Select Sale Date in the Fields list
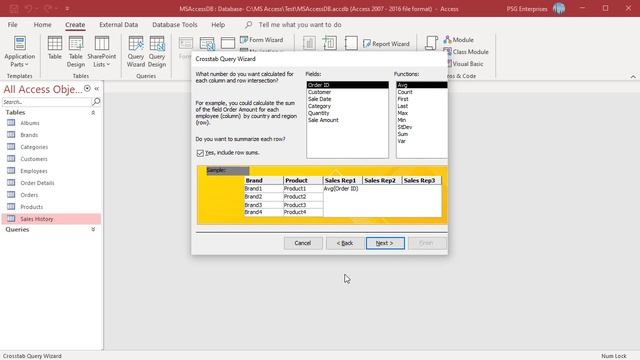The height and width of the screenshot is (360, 640). (347, 99)
